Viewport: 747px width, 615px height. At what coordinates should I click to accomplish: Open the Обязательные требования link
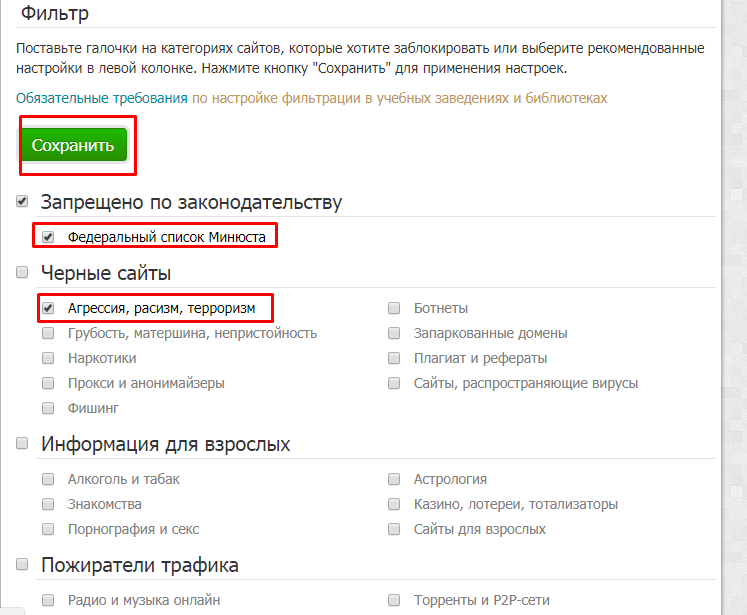coord(101,98)
